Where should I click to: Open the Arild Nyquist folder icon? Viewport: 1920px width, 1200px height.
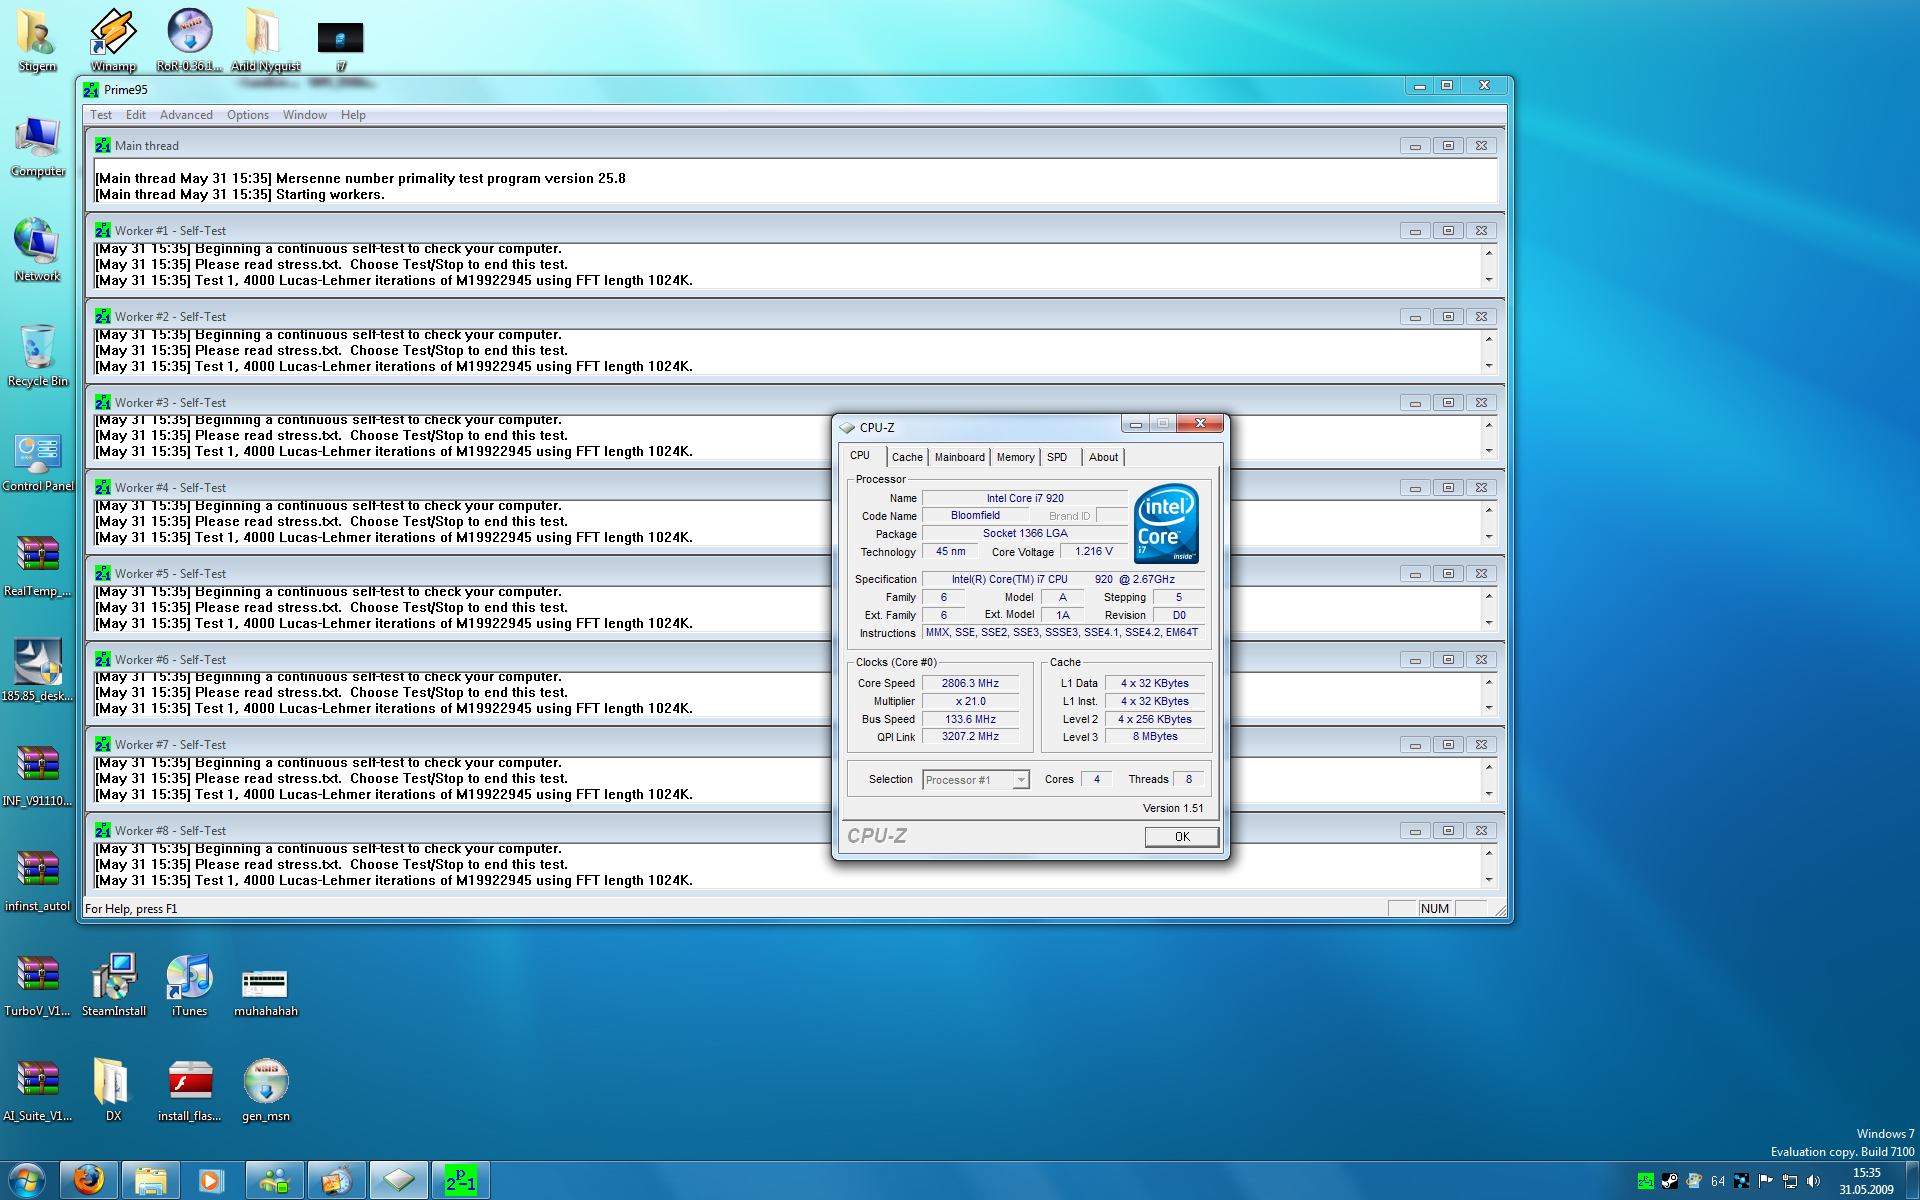pos(265,40)
